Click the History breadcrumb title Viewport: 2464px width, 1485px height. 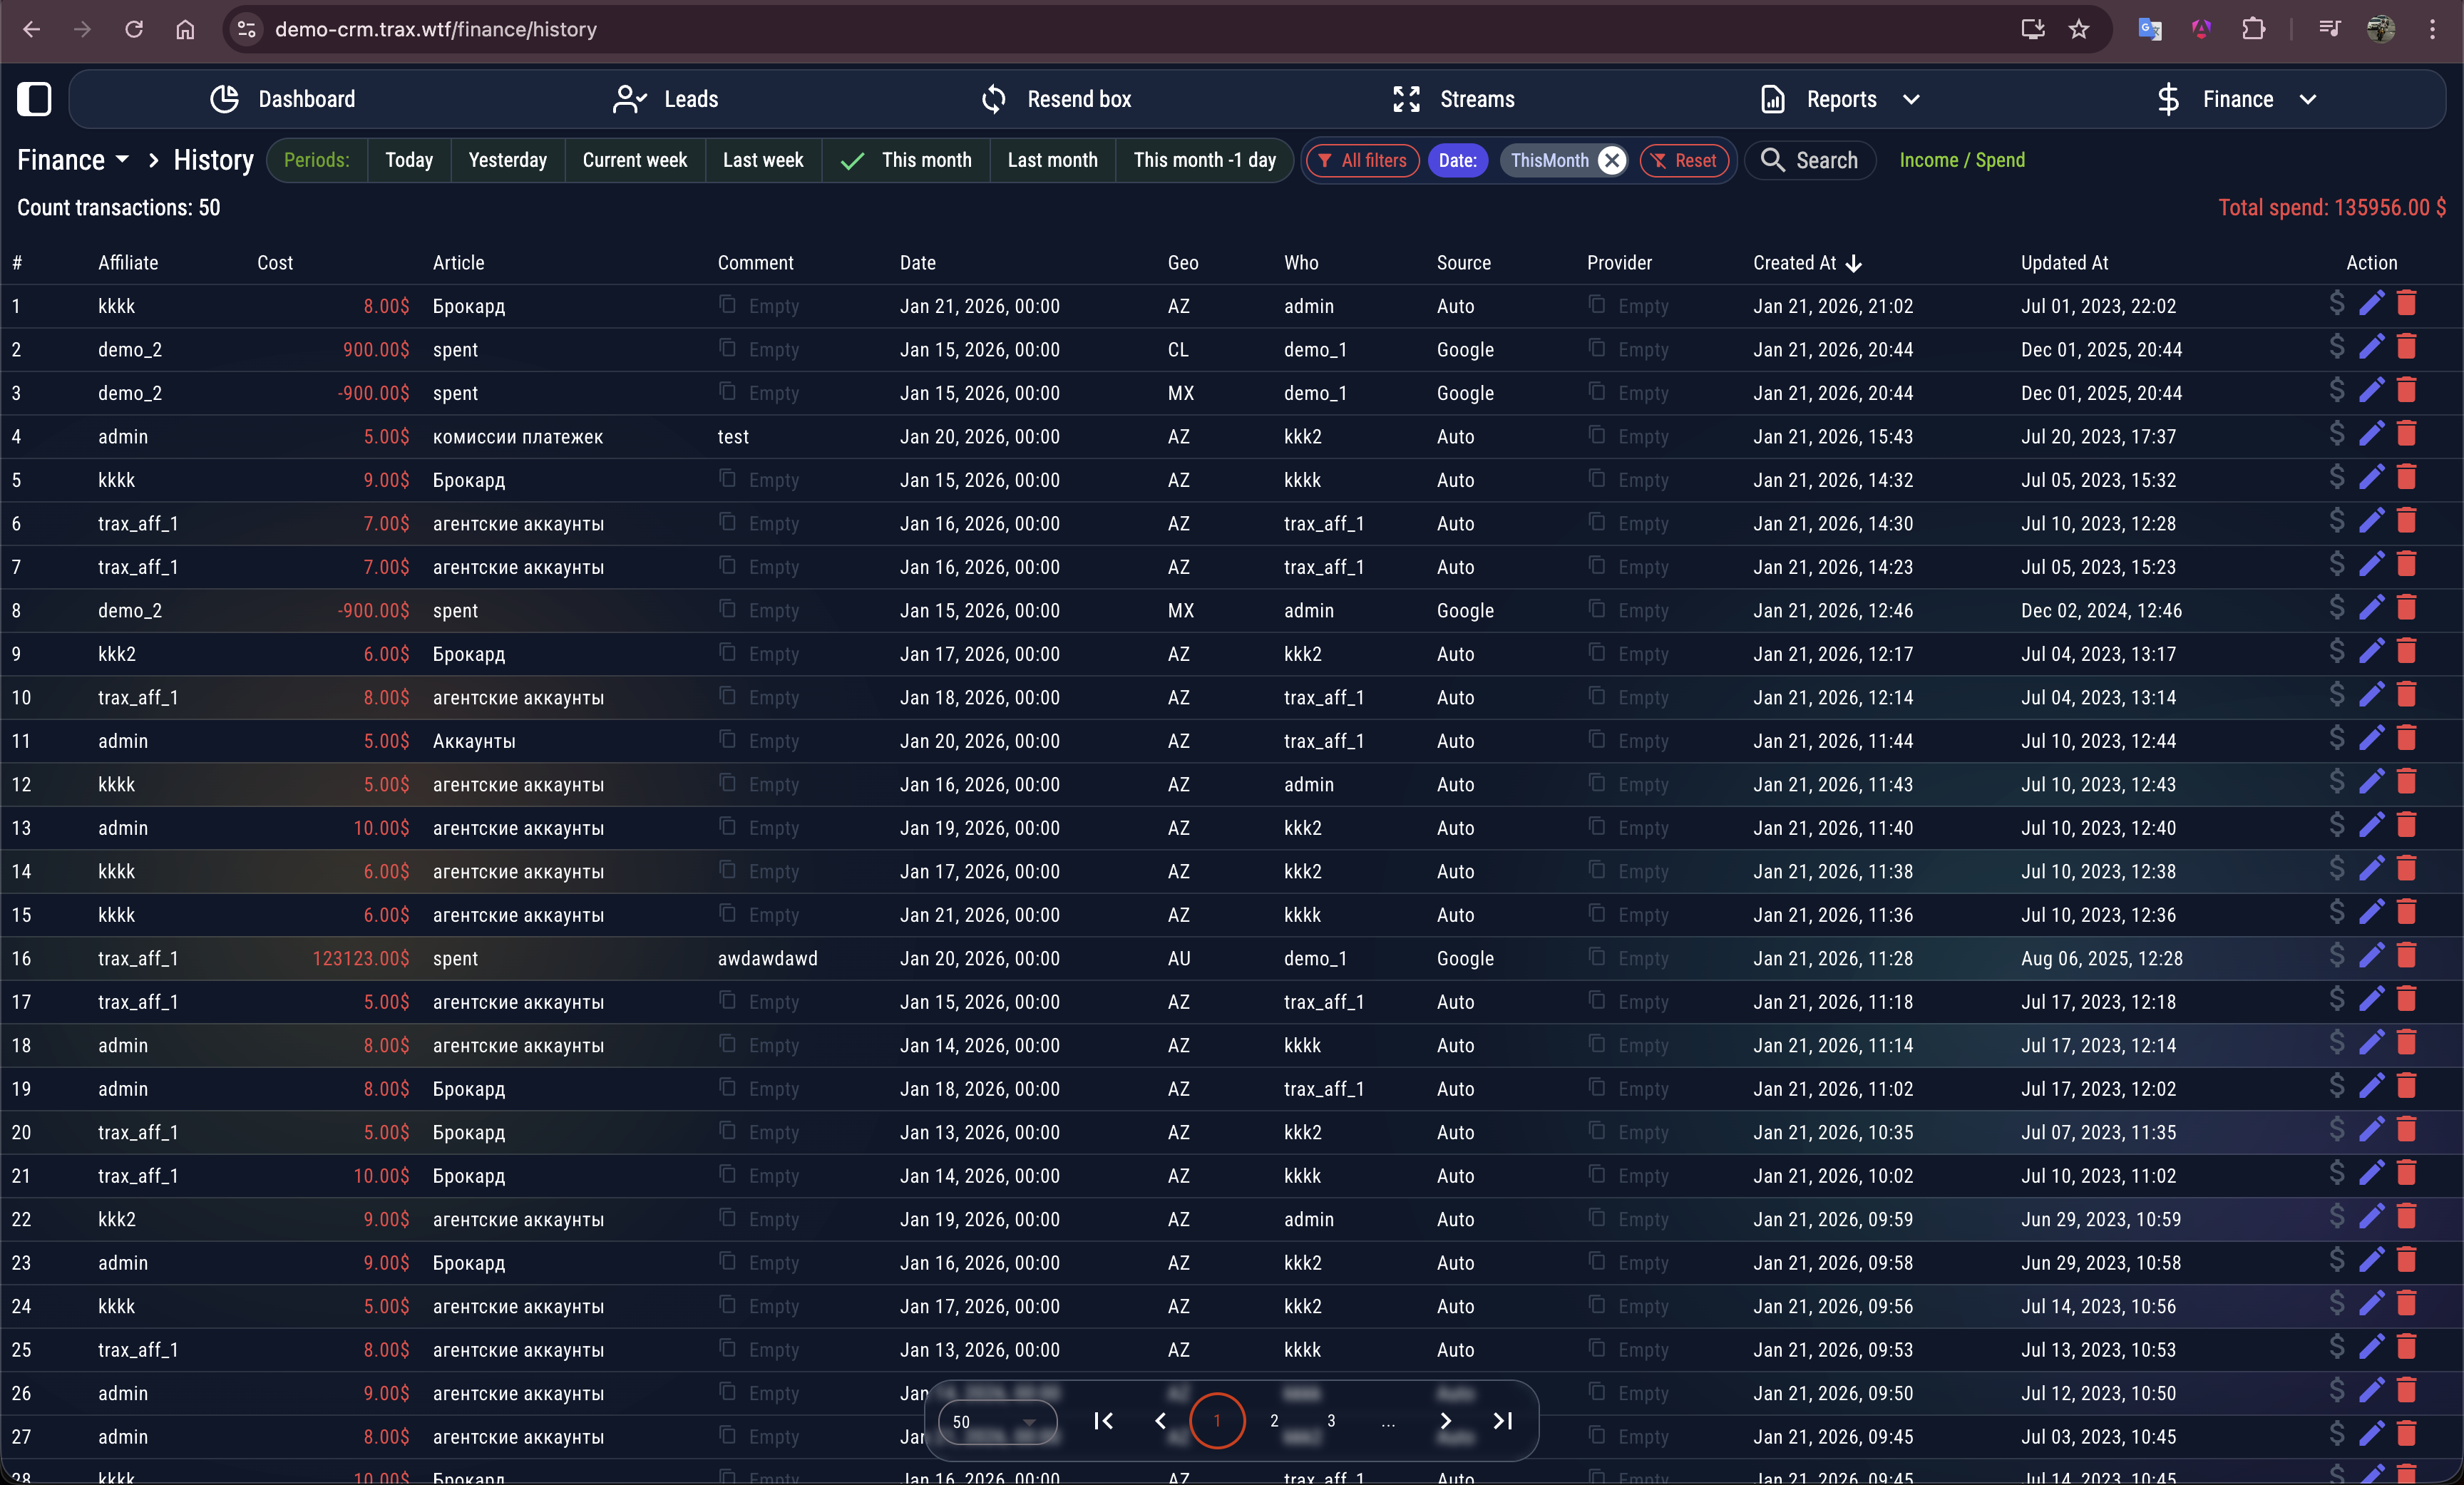[213, 160]
